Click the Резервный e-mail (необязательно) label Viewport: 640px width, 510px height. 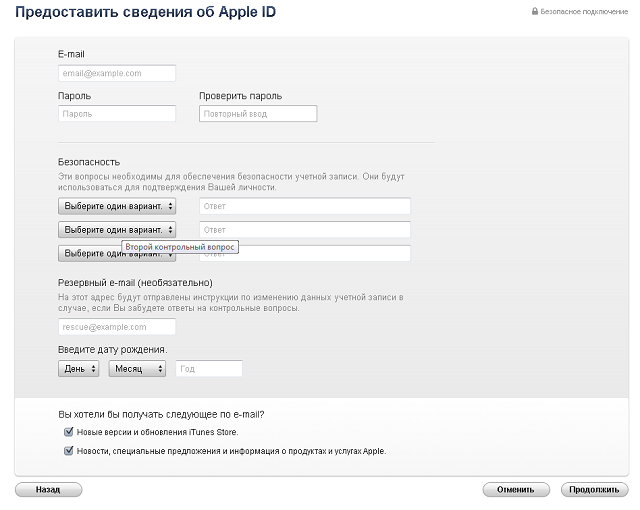pos(135,283)
